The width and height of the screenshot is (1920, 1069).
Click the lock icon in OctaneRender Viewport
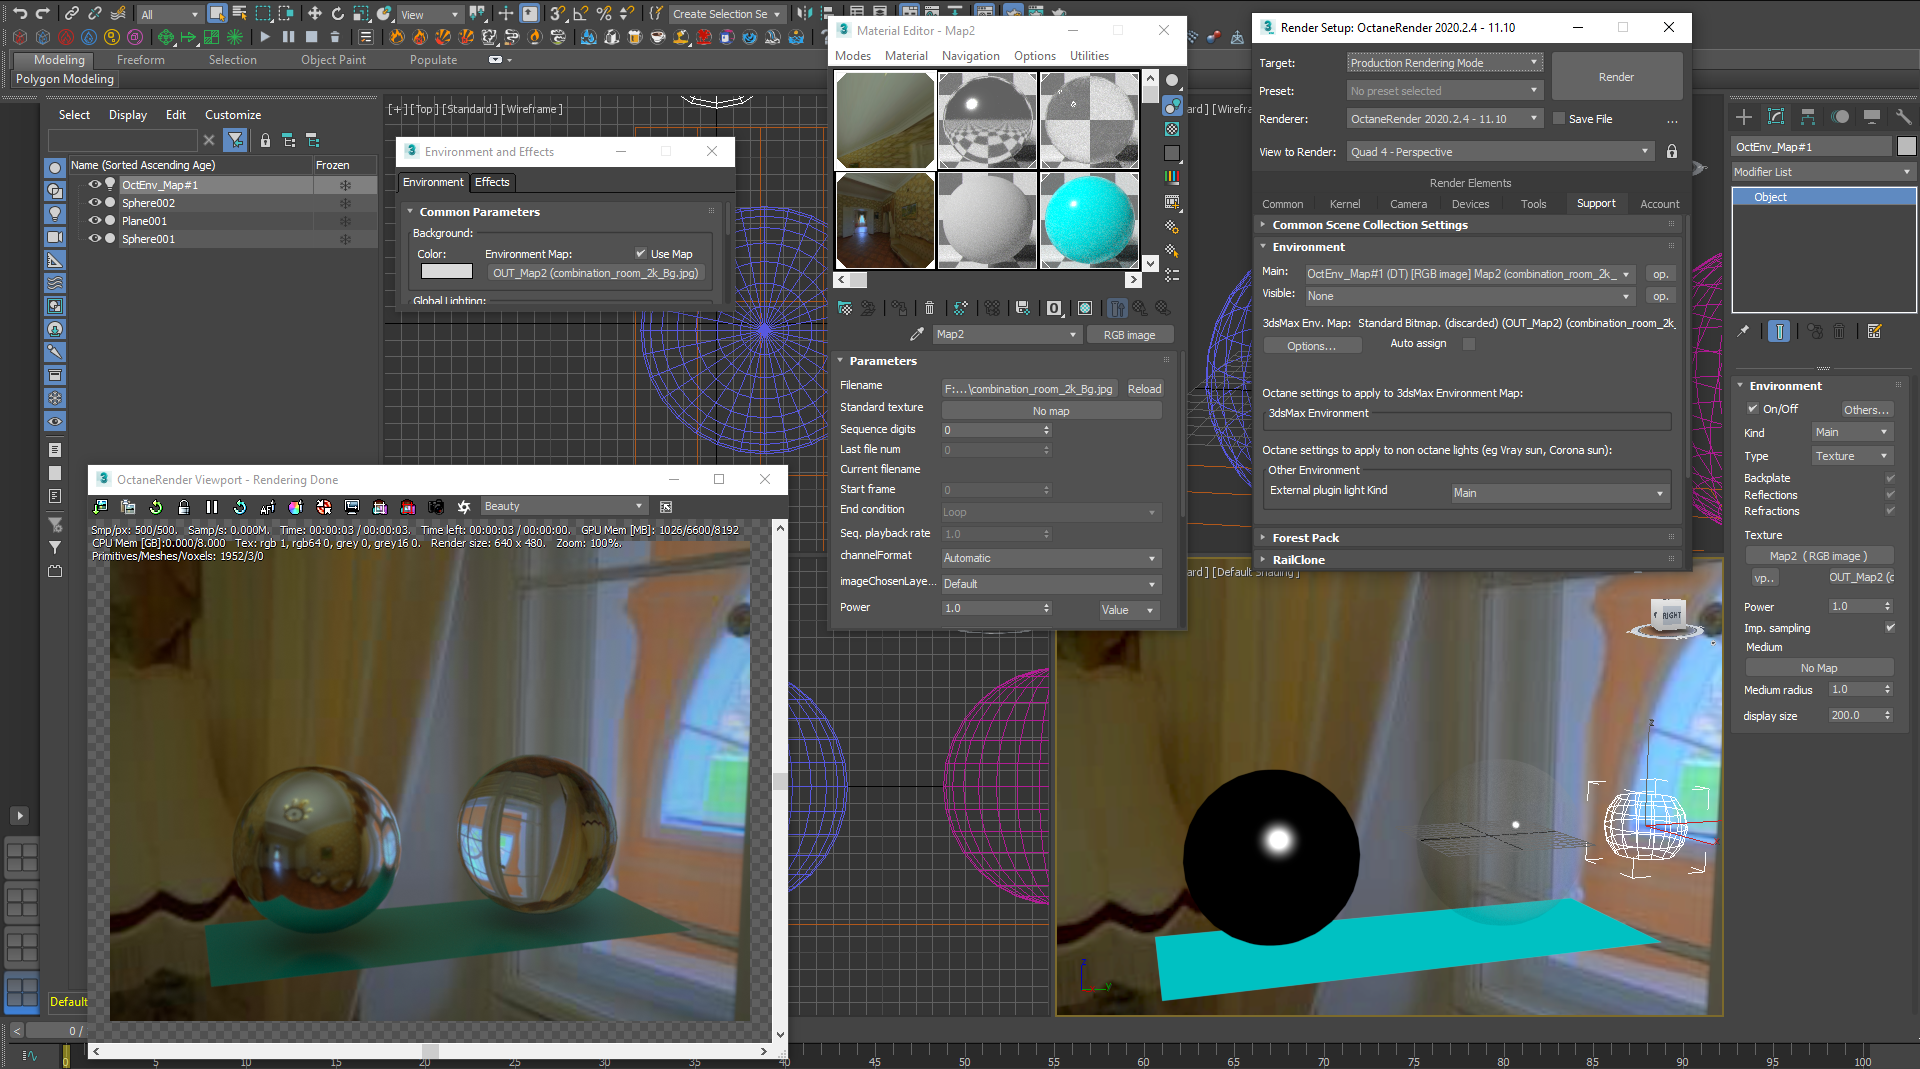pyautogui.click(x=184, y=507)
